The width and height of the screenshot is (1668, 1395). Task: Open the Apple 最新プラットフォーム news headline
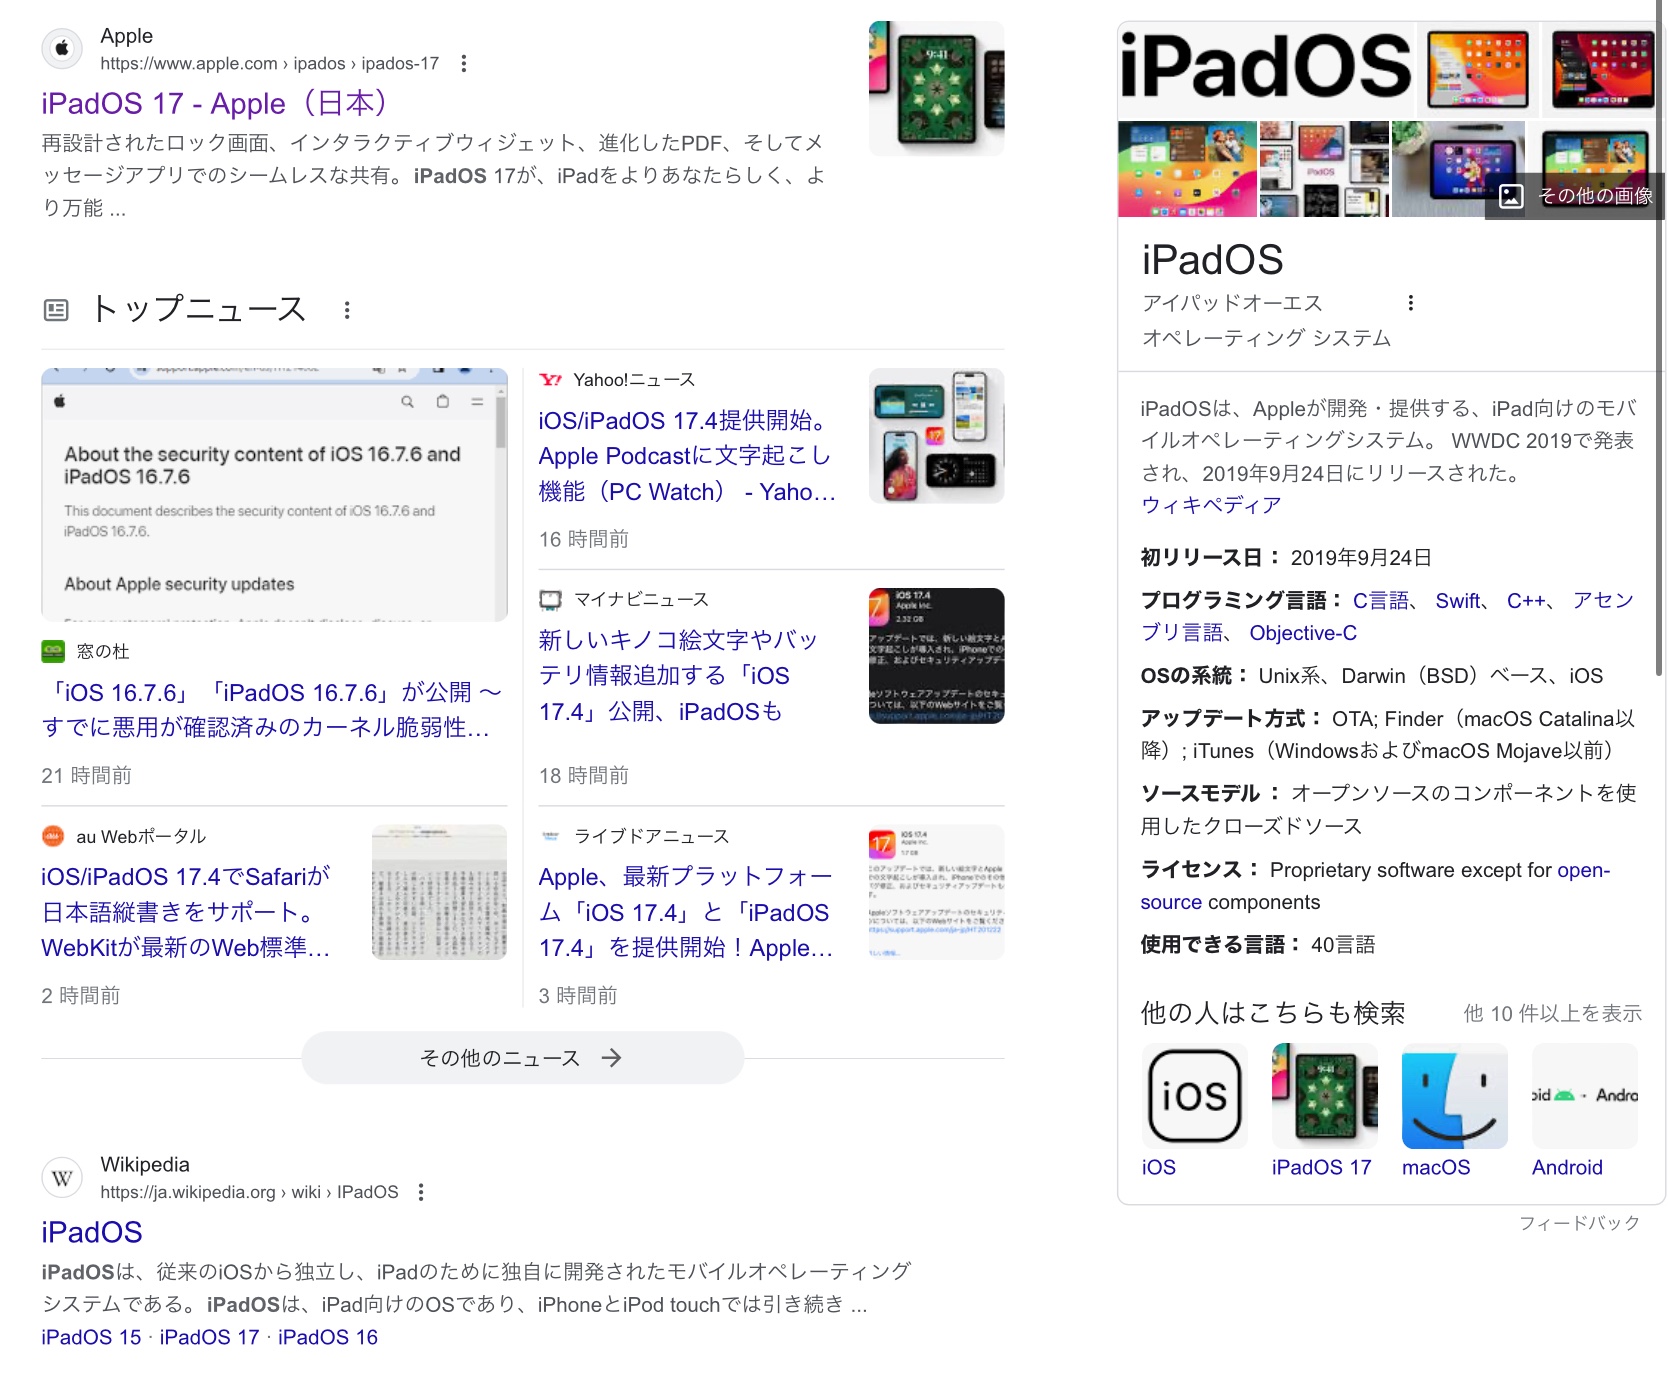pos(686,912)
